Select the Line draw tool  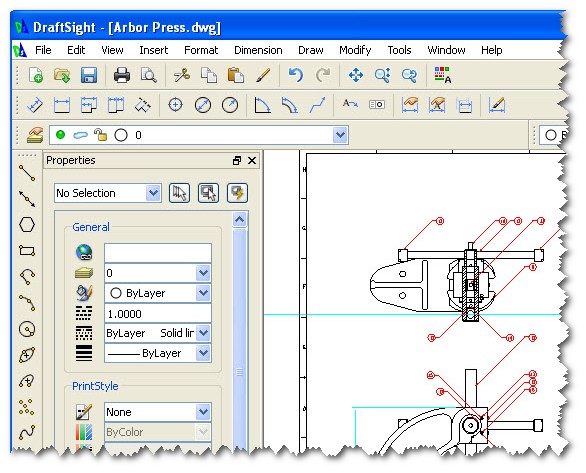(x=27, y=173)
